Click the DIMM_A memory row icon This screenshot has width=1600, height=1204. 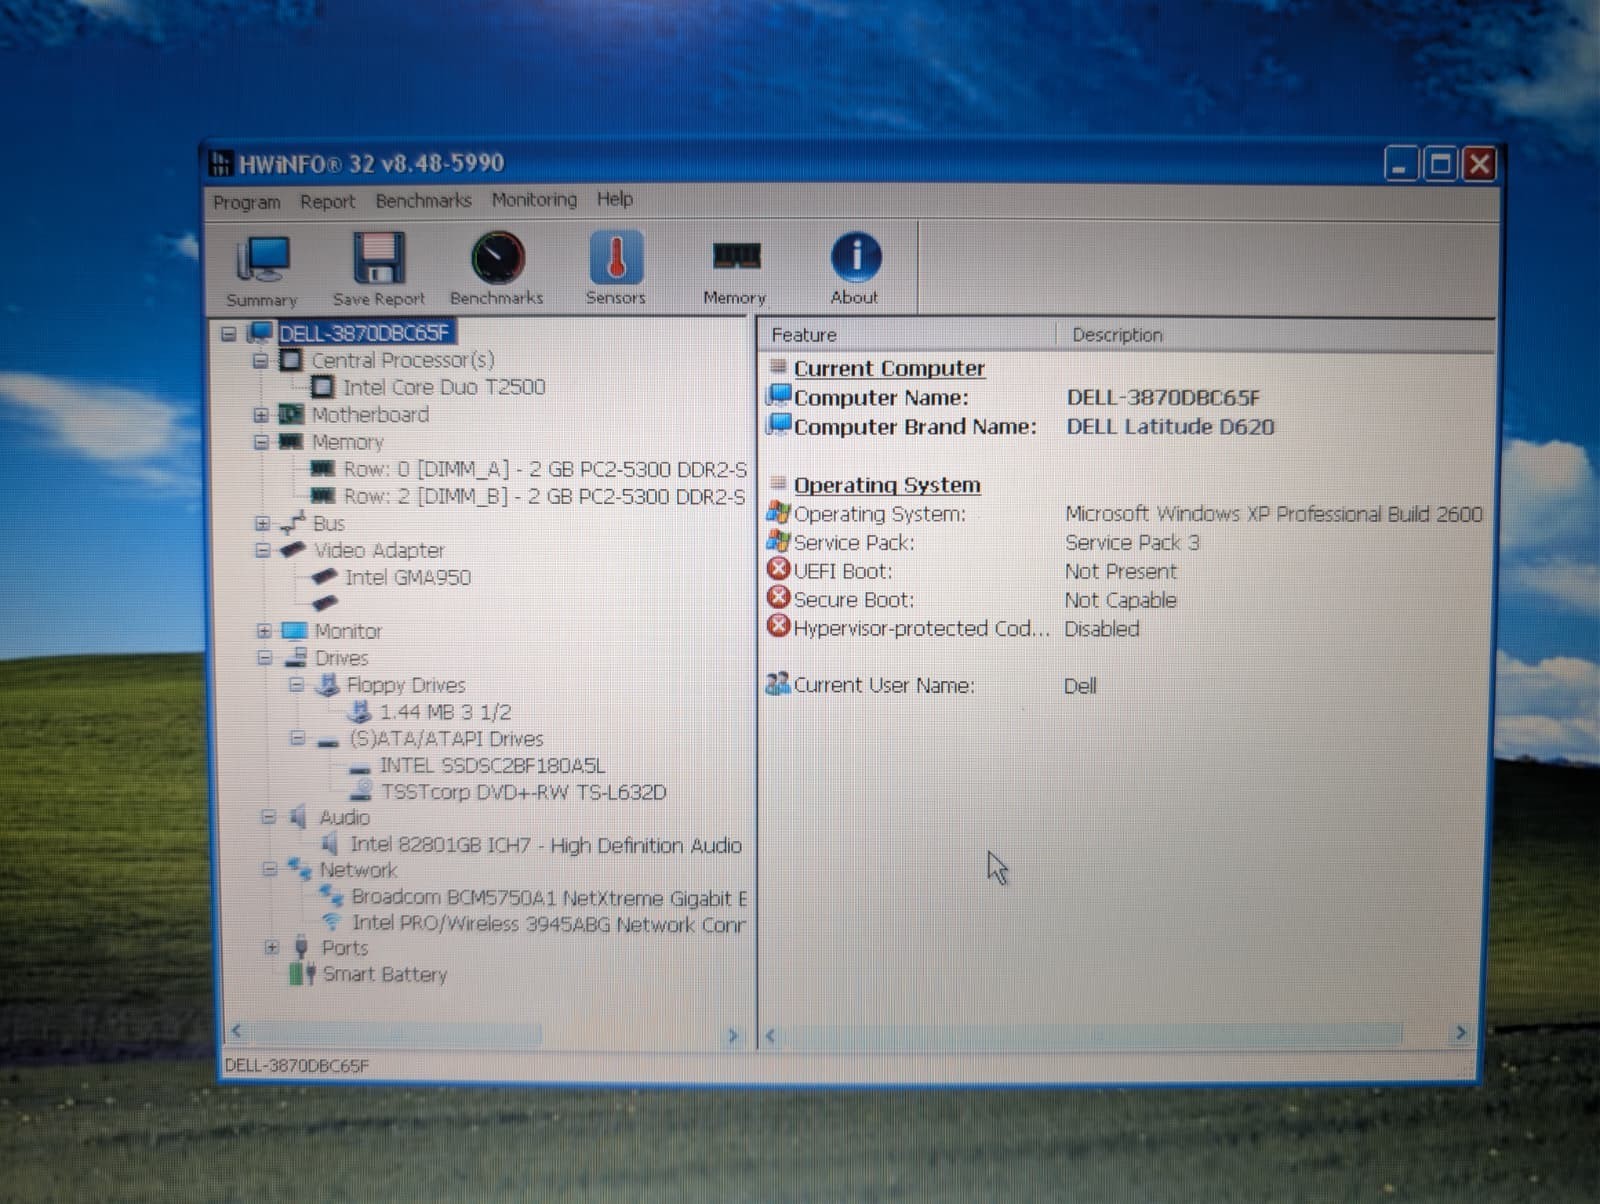click(x=322, y=468)
